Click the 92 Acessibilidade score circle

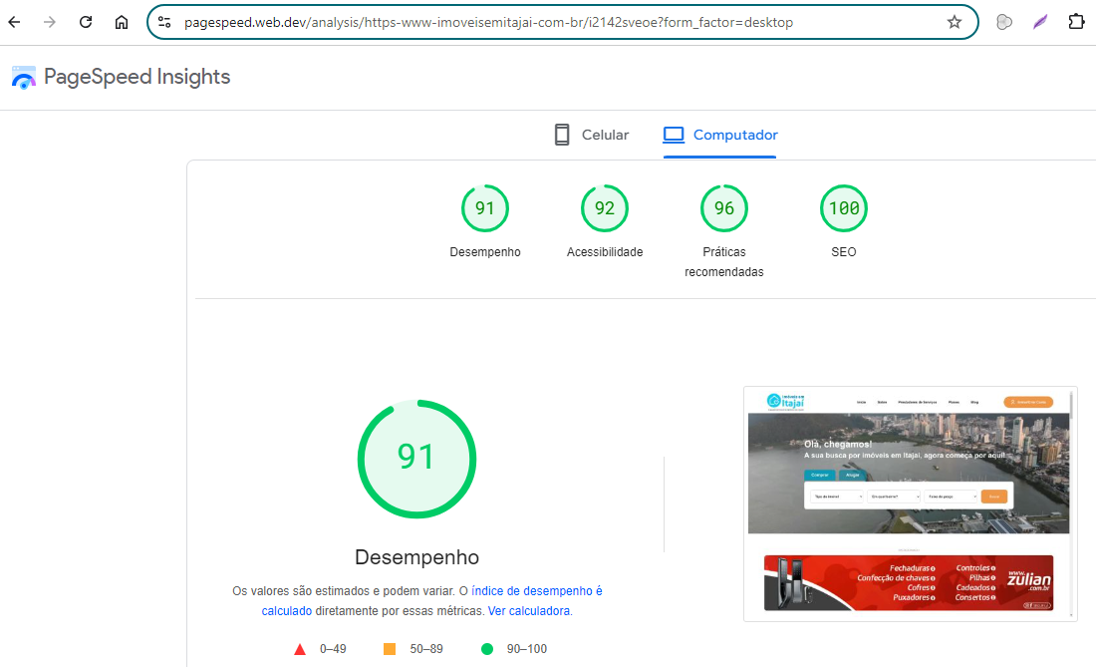(604, 208)
